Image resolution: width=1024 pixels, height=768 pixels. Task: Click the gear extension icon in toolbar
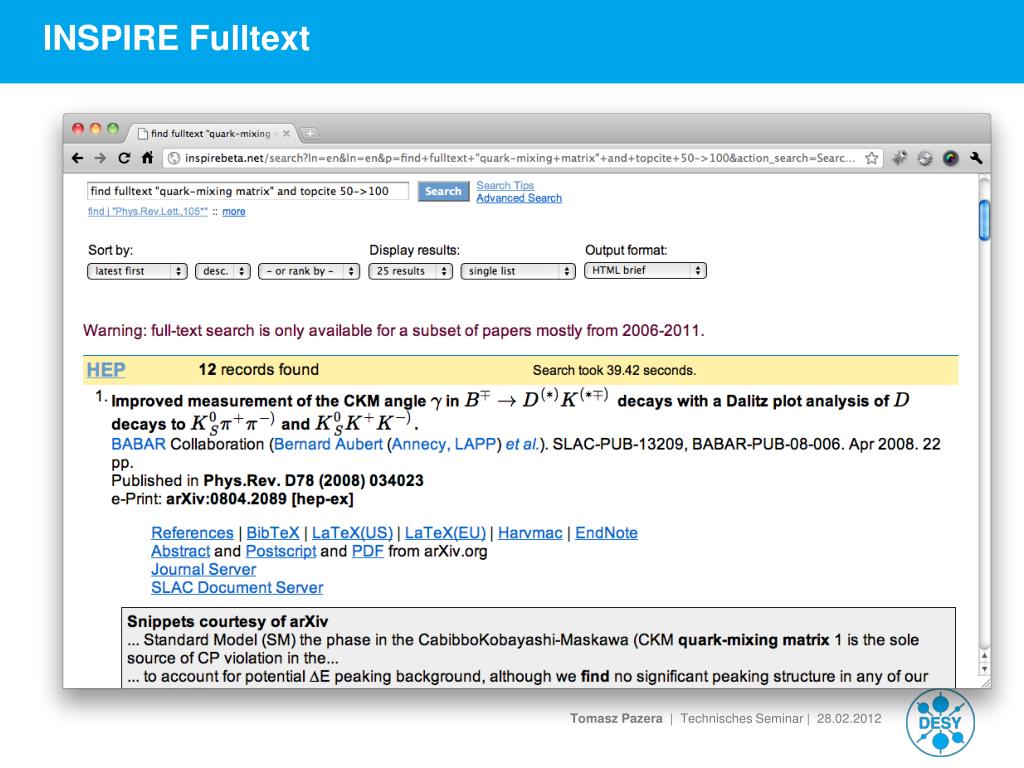[x=925, y=158]
